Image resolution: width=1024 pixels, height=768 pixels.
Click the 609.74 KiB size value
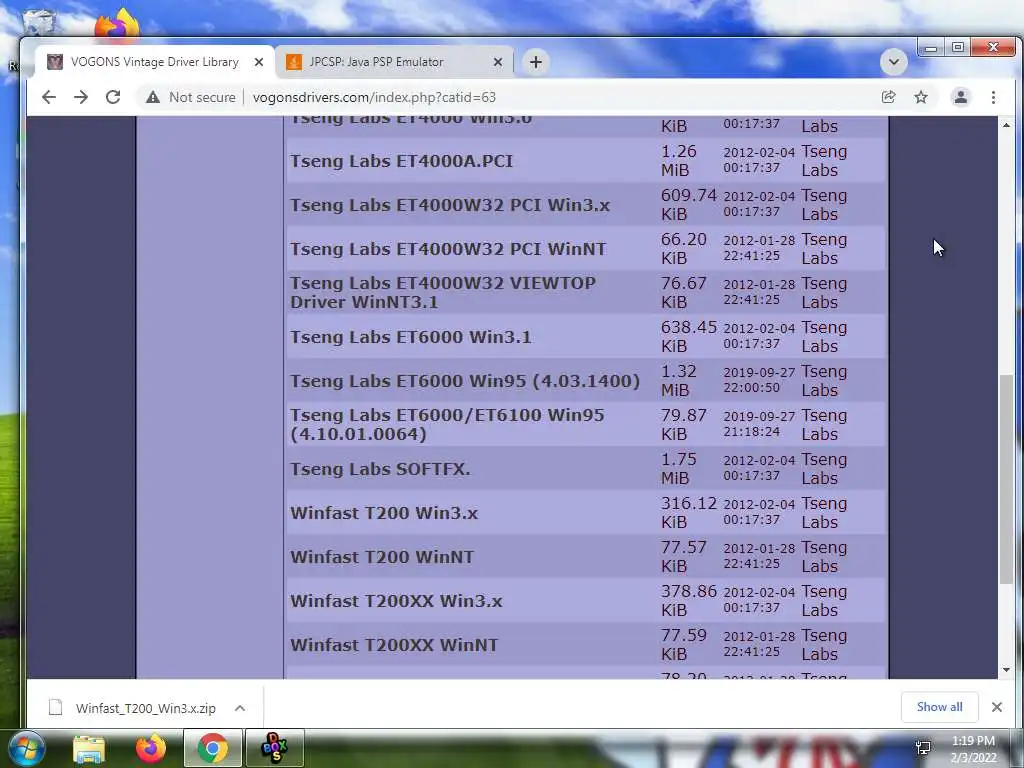(x=688, y=205)
